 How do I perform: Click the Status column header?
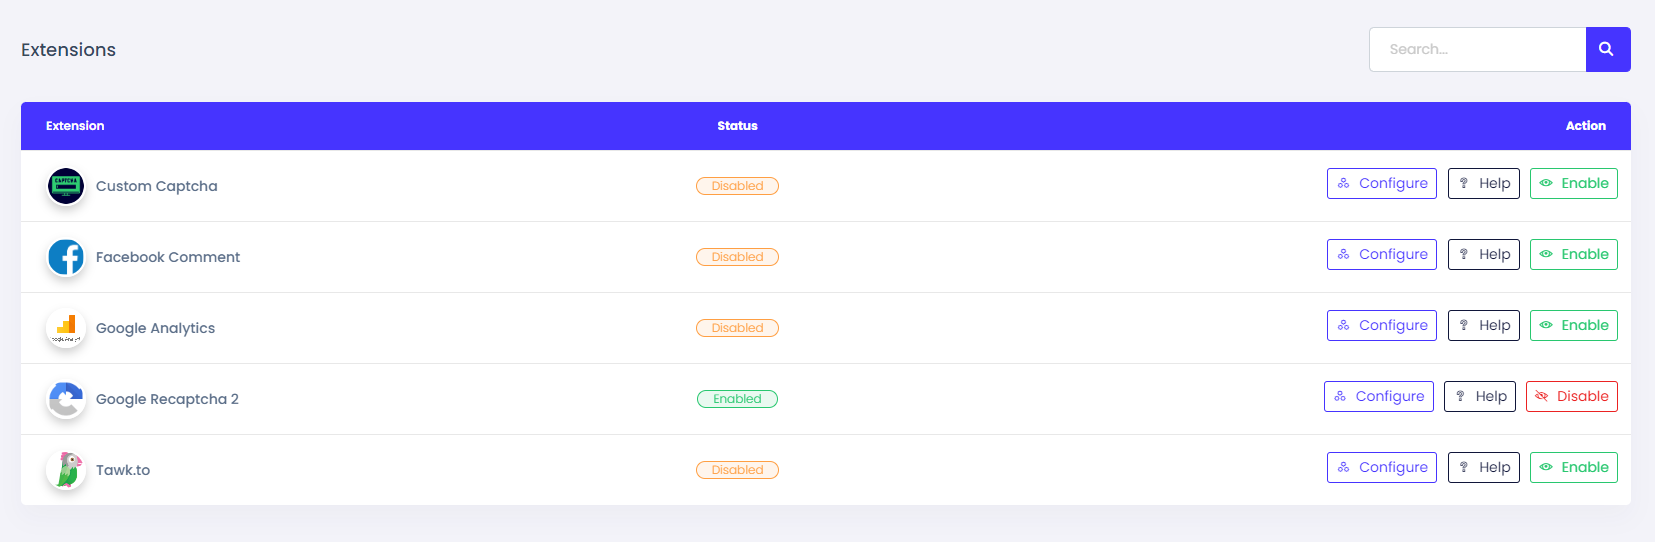click(x=737, y=126)
